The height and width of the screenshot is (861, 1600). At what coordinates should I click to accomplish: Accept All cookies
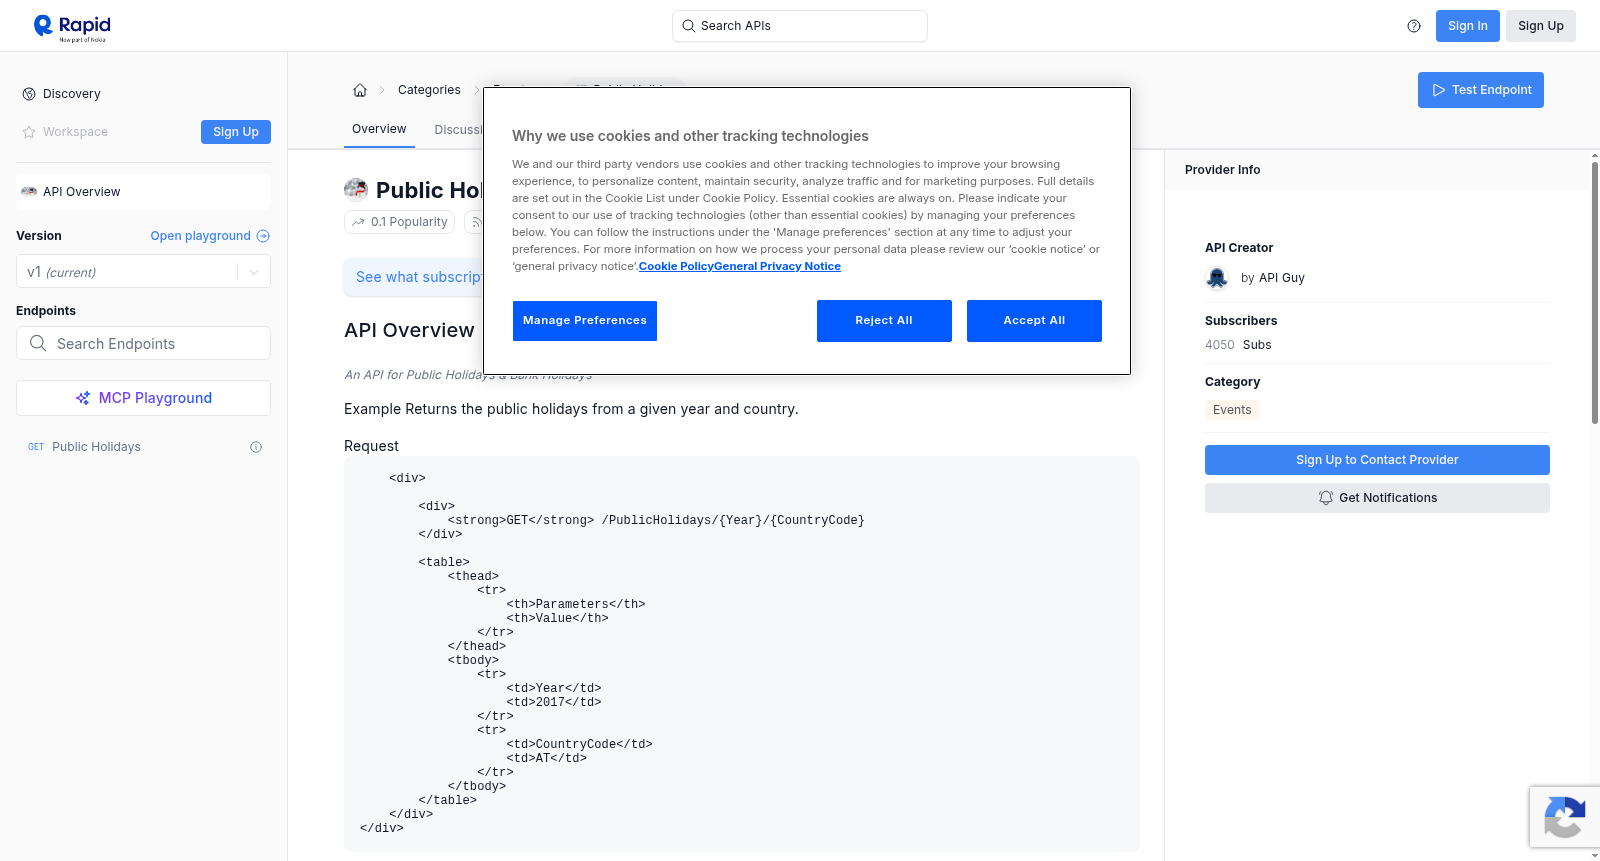(x=1034, y=321)
